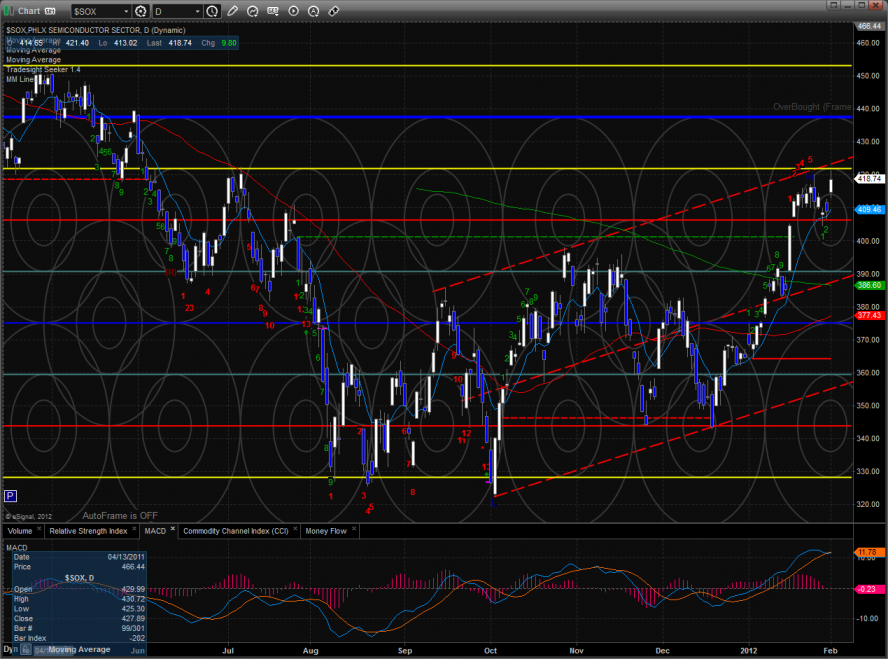The width and height of the screenshot is (888, 659).
Task: Open the symbol settings gear icon
Action: tap(140, 11)
